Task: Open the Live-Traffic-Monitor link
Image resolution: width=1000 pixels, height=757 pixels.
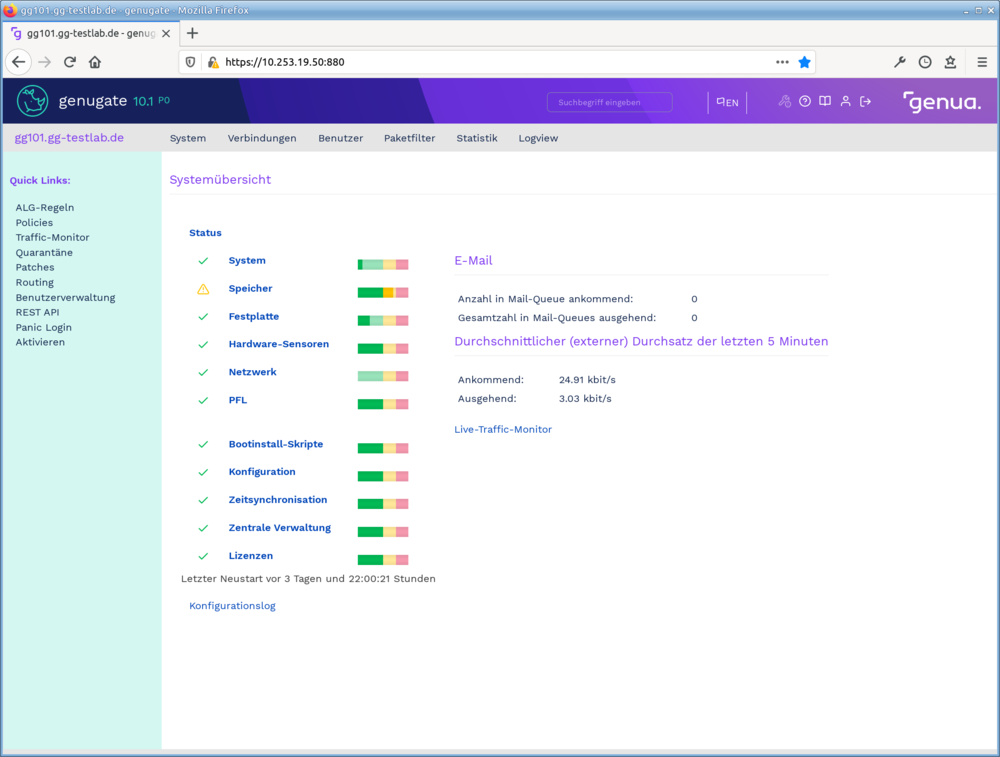Action: [503, 429]
